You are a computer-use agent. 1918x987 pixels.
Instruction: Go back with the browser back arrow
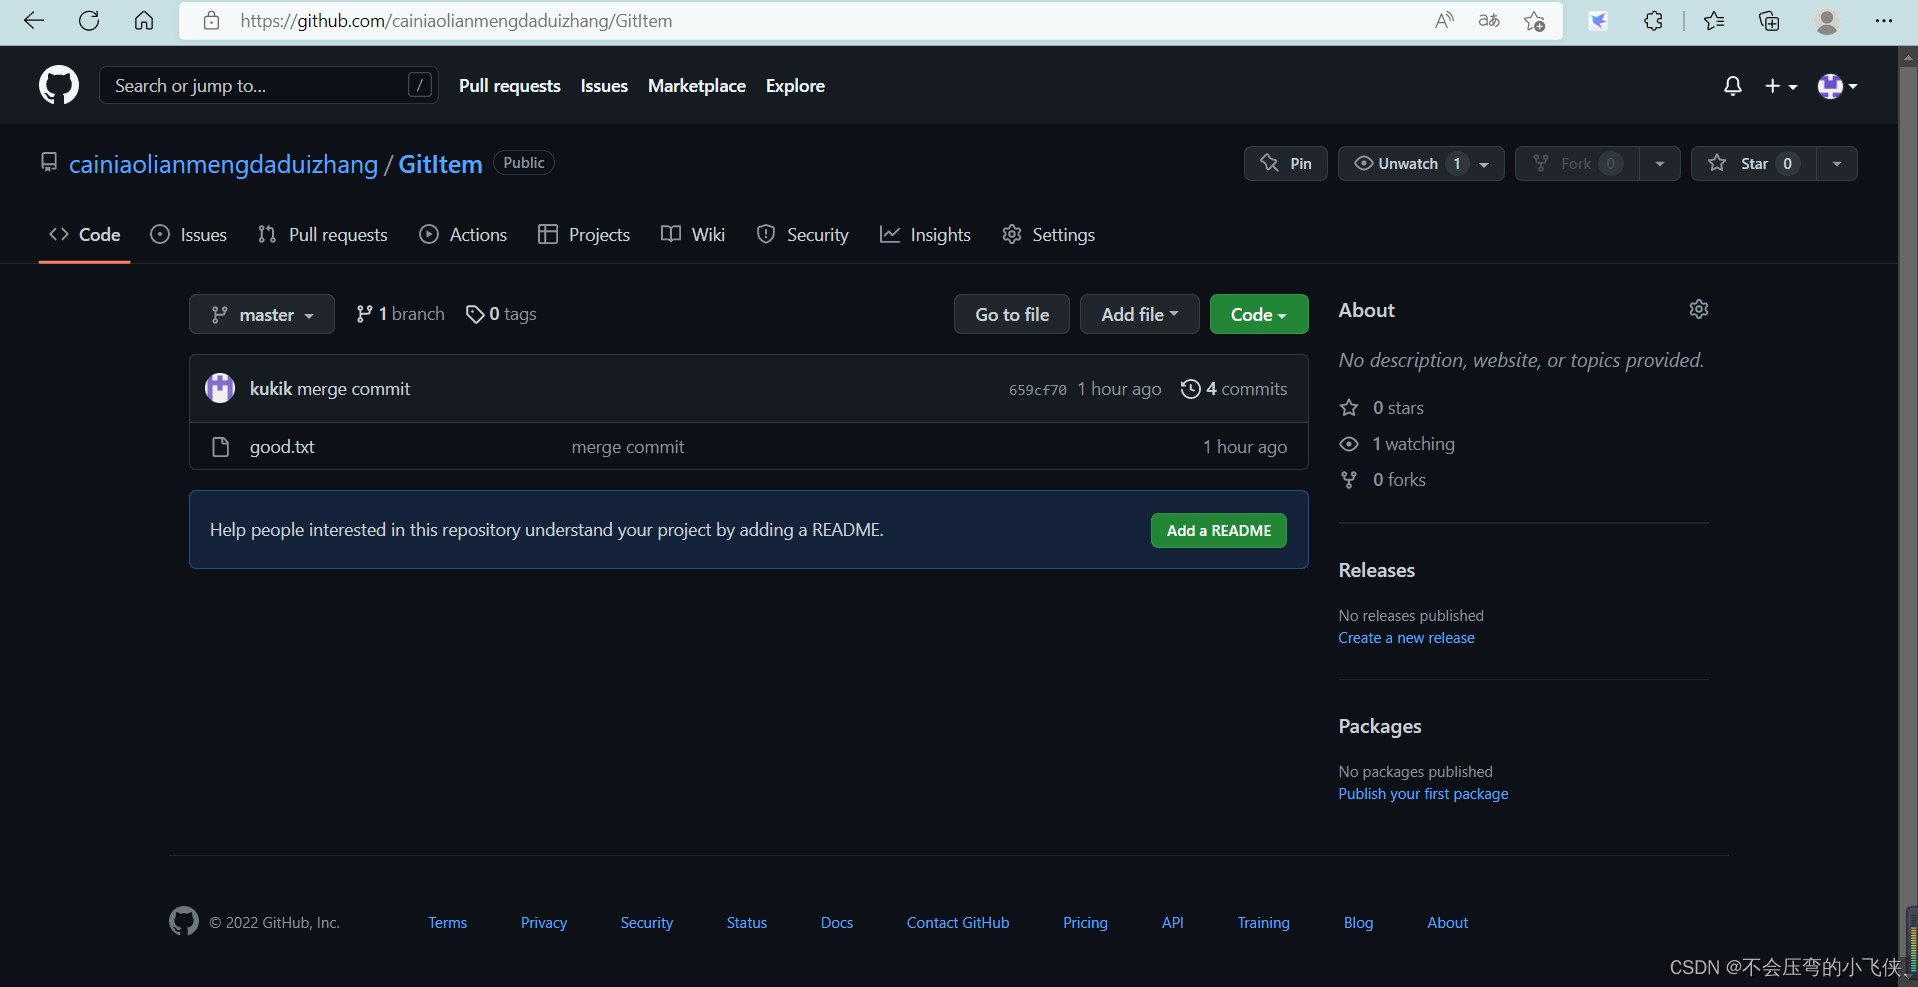pyautogui.click(x=34, y=21)
